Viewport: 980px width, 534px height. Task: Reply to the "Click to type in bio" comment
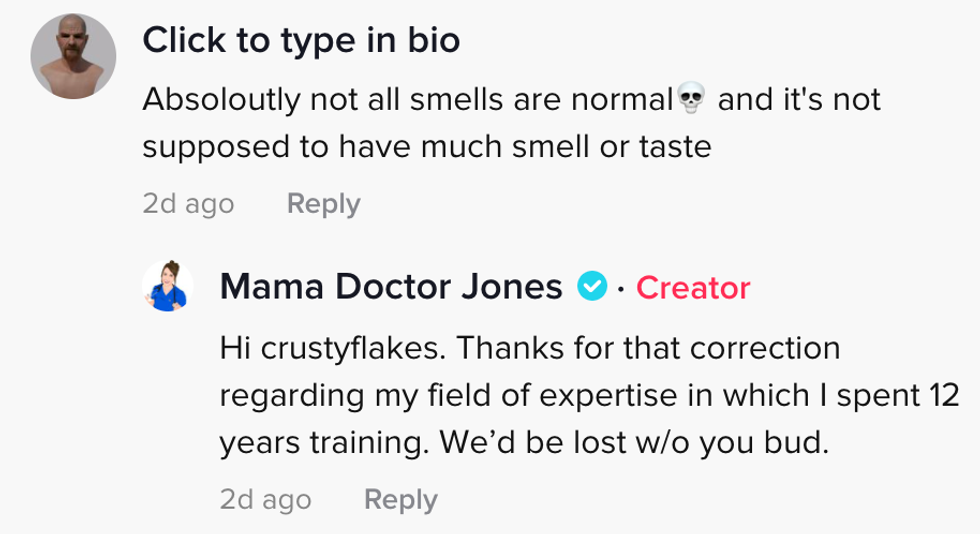(x=323, y=204)
